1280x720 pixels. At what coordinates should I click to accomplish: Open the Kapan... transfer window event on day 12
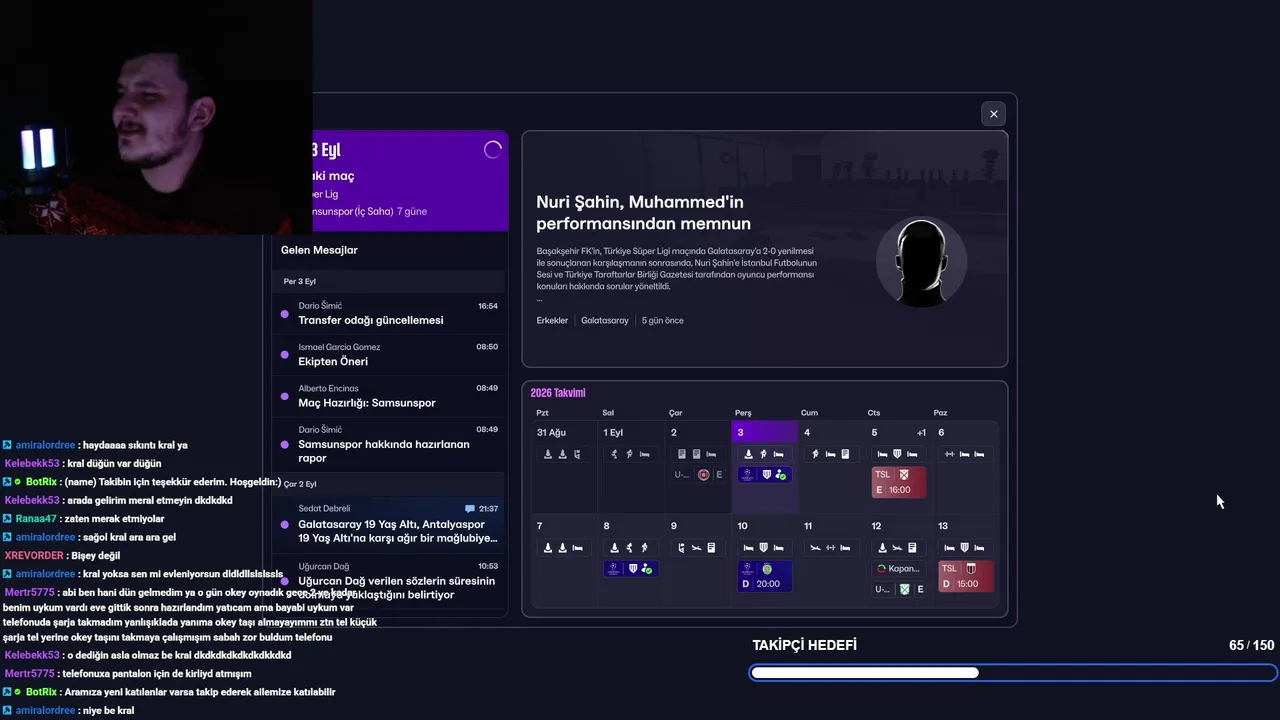click(x=899, y=568)
